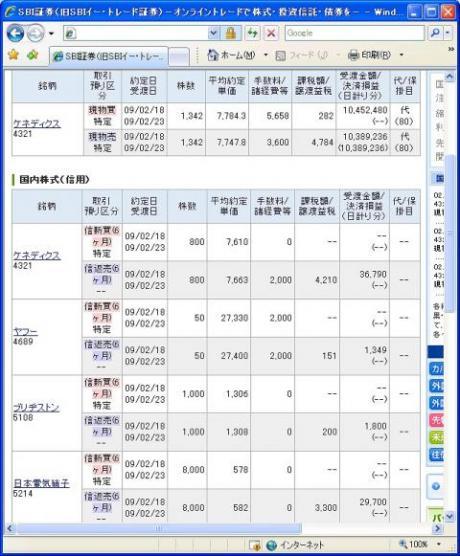Screen dimensions: 460x556
Task: Click the green sidebar button
Action: point(437,438)
